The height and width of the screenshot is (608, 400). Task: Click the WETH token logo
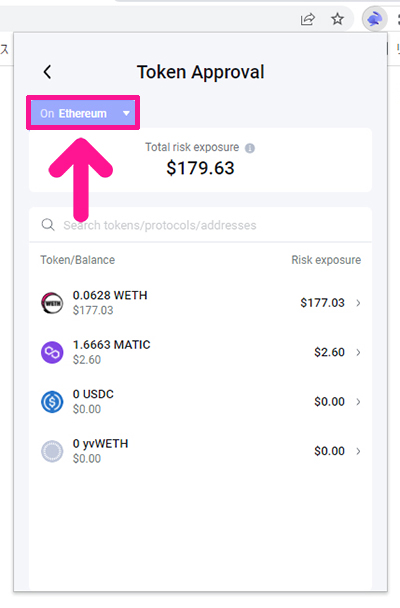52,303
